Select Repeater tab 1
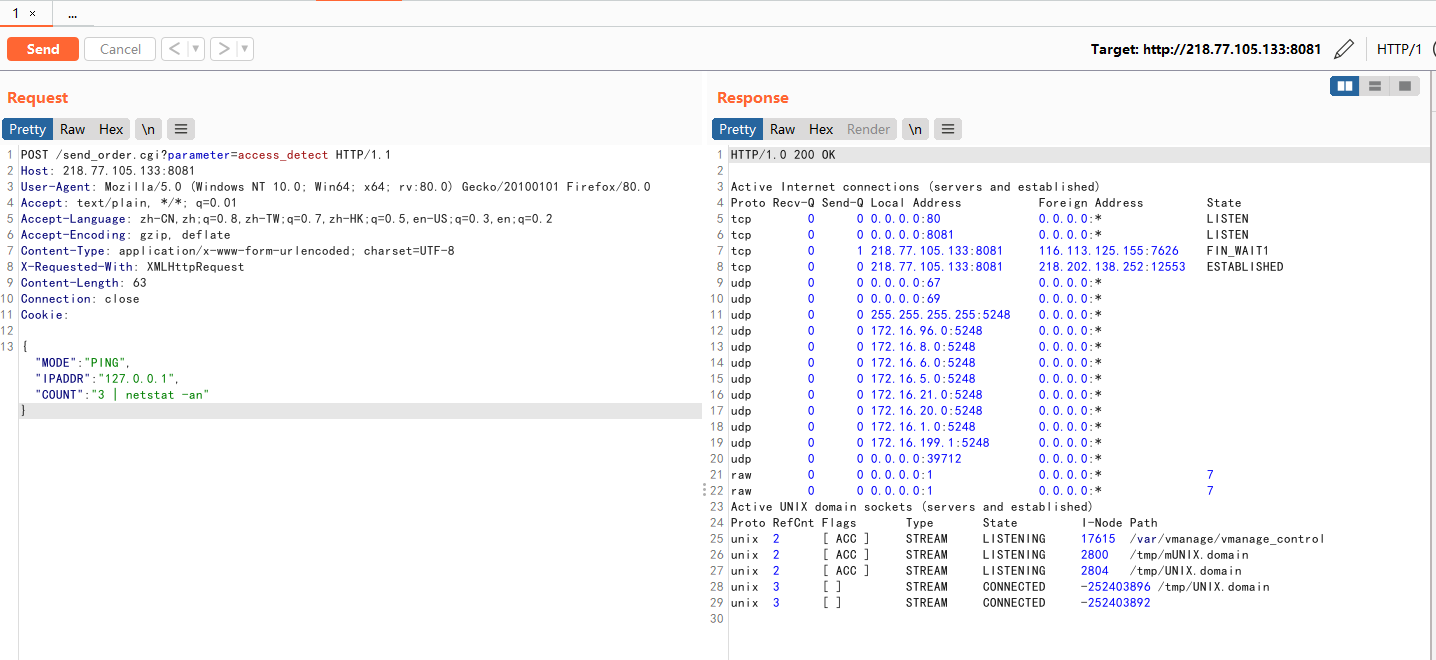 16,14
